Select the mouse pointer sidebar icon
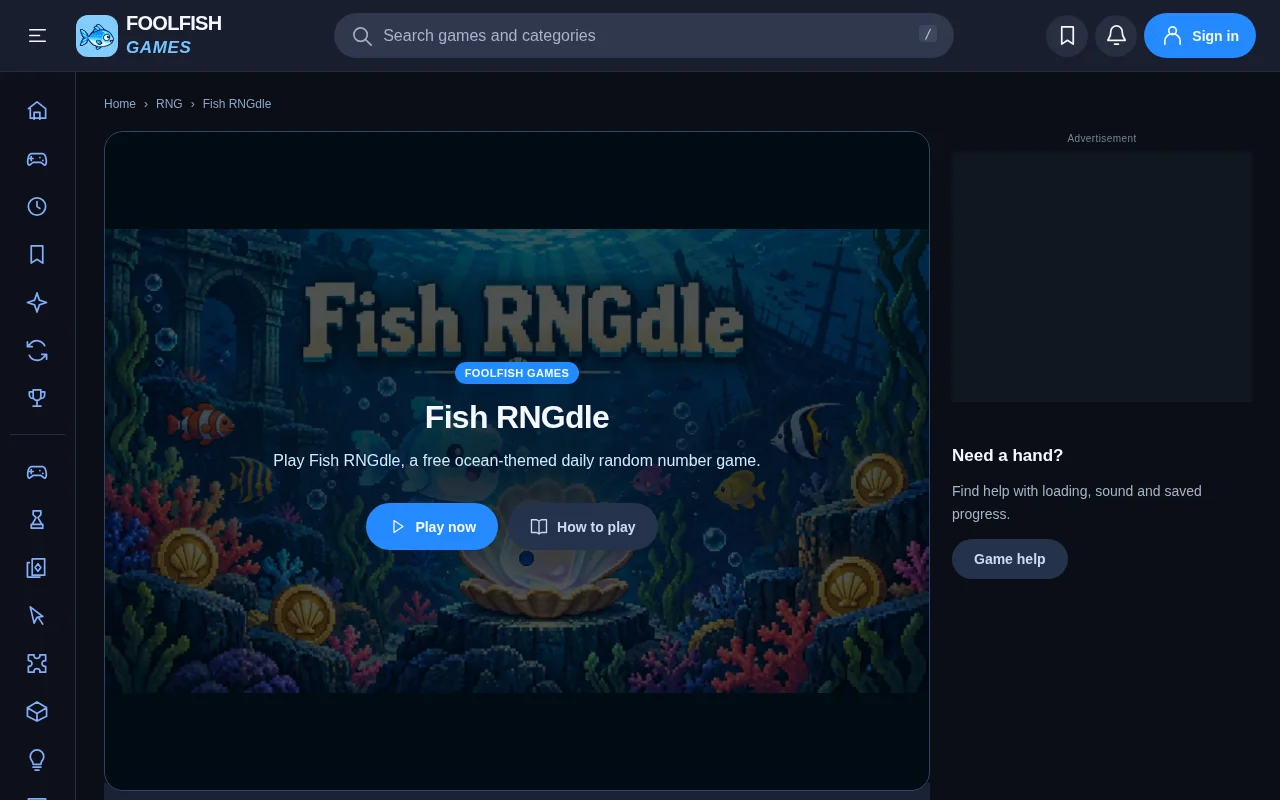 pos(37,615)
